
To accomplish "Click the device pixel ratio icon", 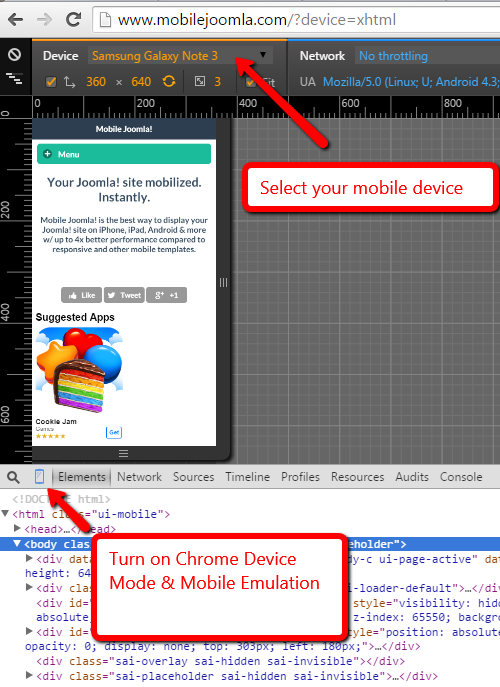I will (200, 81).
